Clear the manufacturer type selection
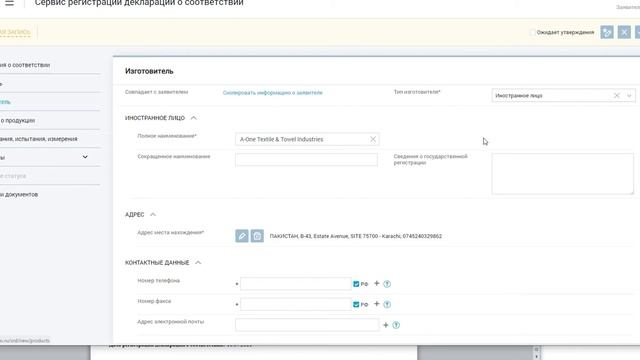Viewport: 640px width, 360px height. pos(617,96)
